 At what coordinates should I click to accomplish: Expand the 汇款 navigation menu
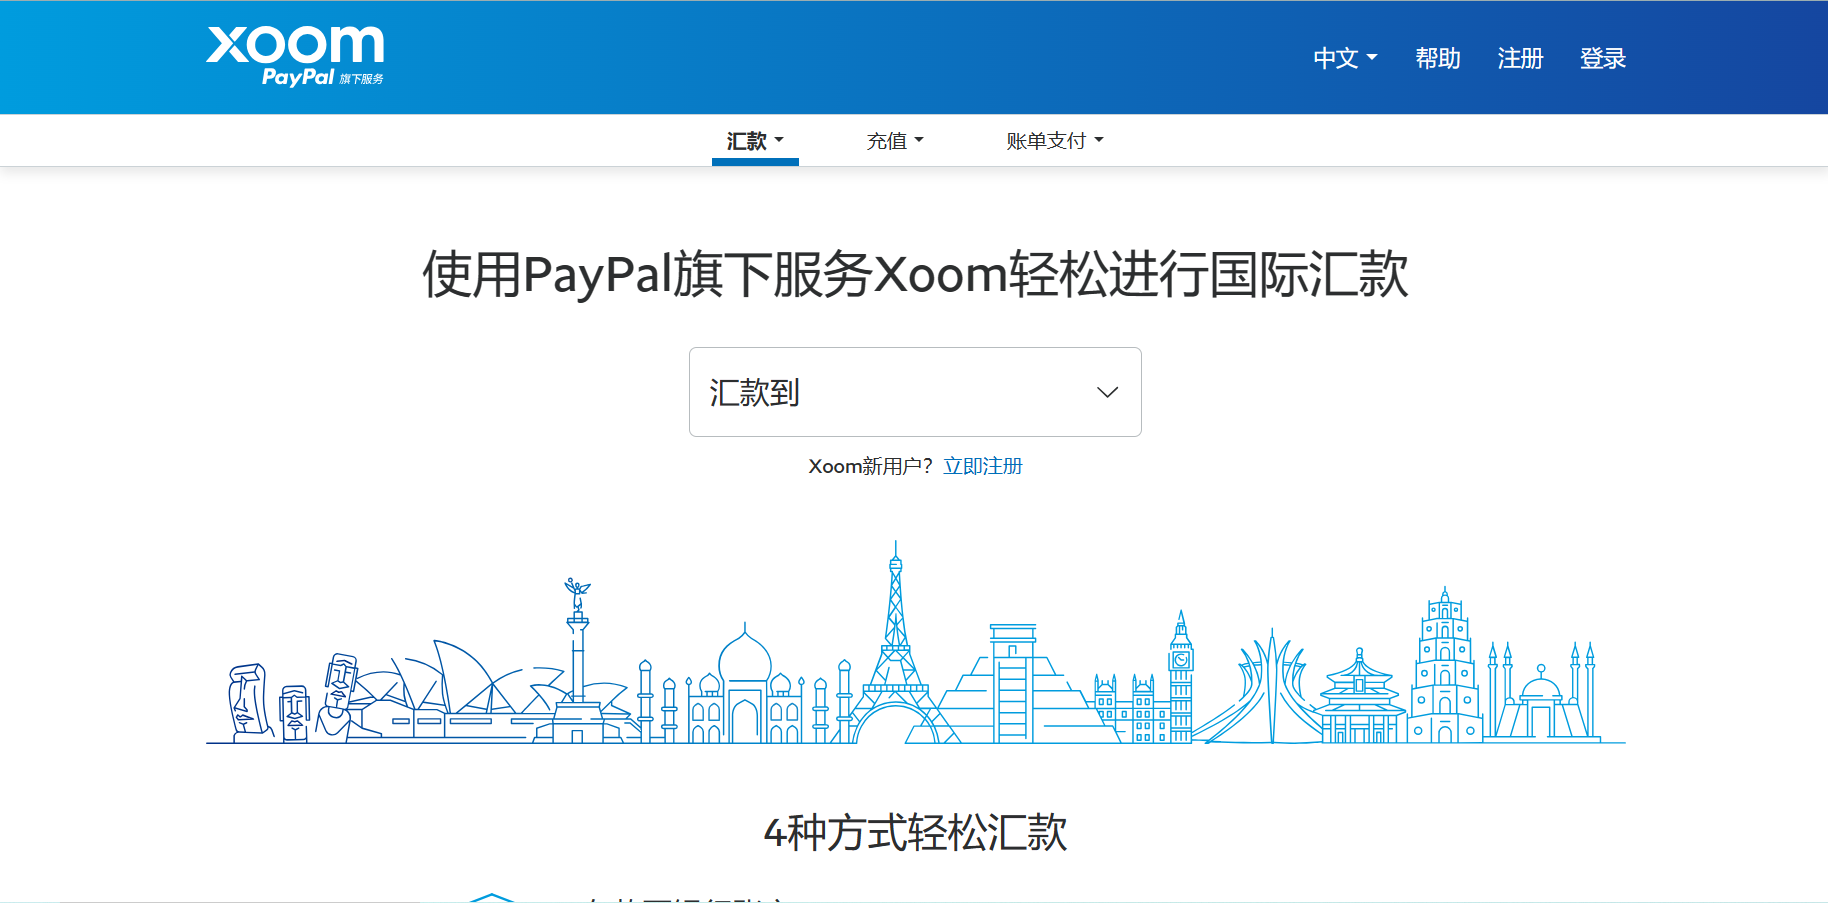click(755, 141)
